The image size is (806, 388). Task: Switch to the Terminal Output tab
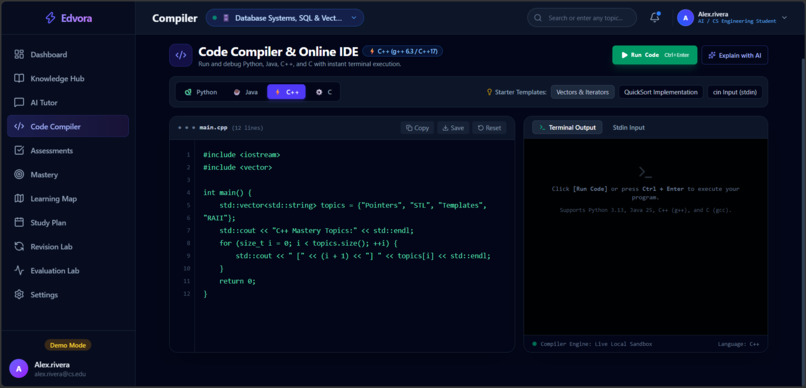coord(567,127)
